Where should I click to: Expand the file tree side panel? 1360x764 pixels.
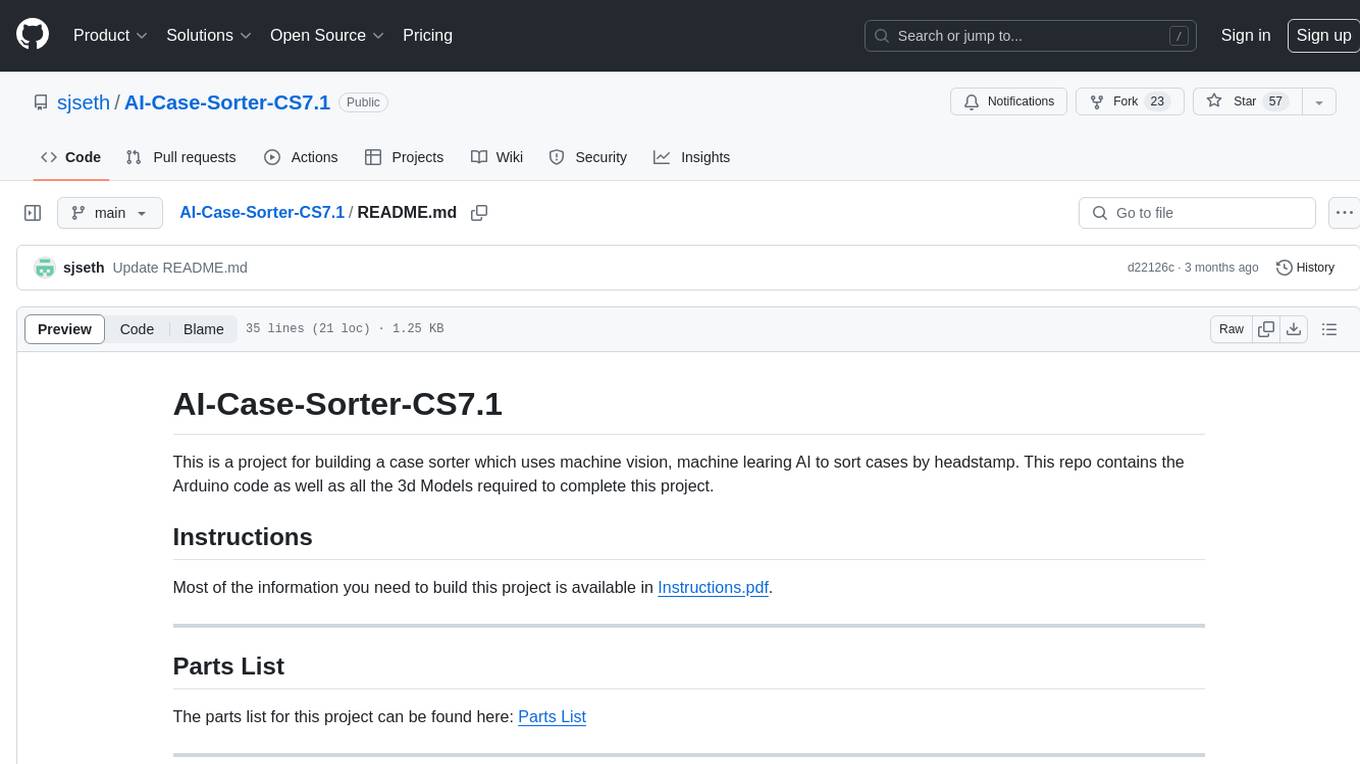pyautogui.click(x=32, y=213)
